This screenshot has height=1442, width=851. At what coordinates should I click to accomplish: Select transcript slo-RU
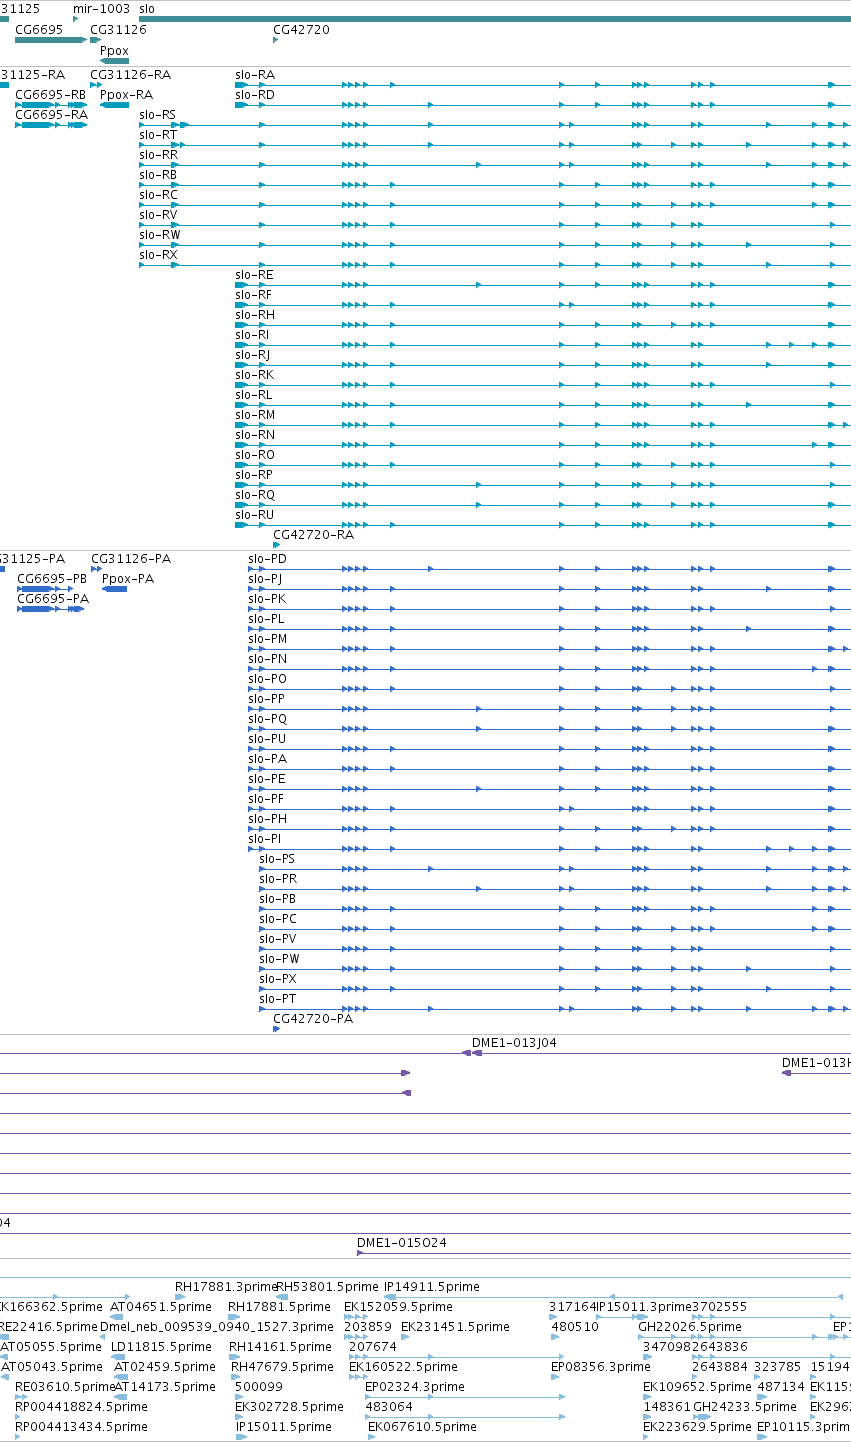pyautogui.click(x=255, y=515)
